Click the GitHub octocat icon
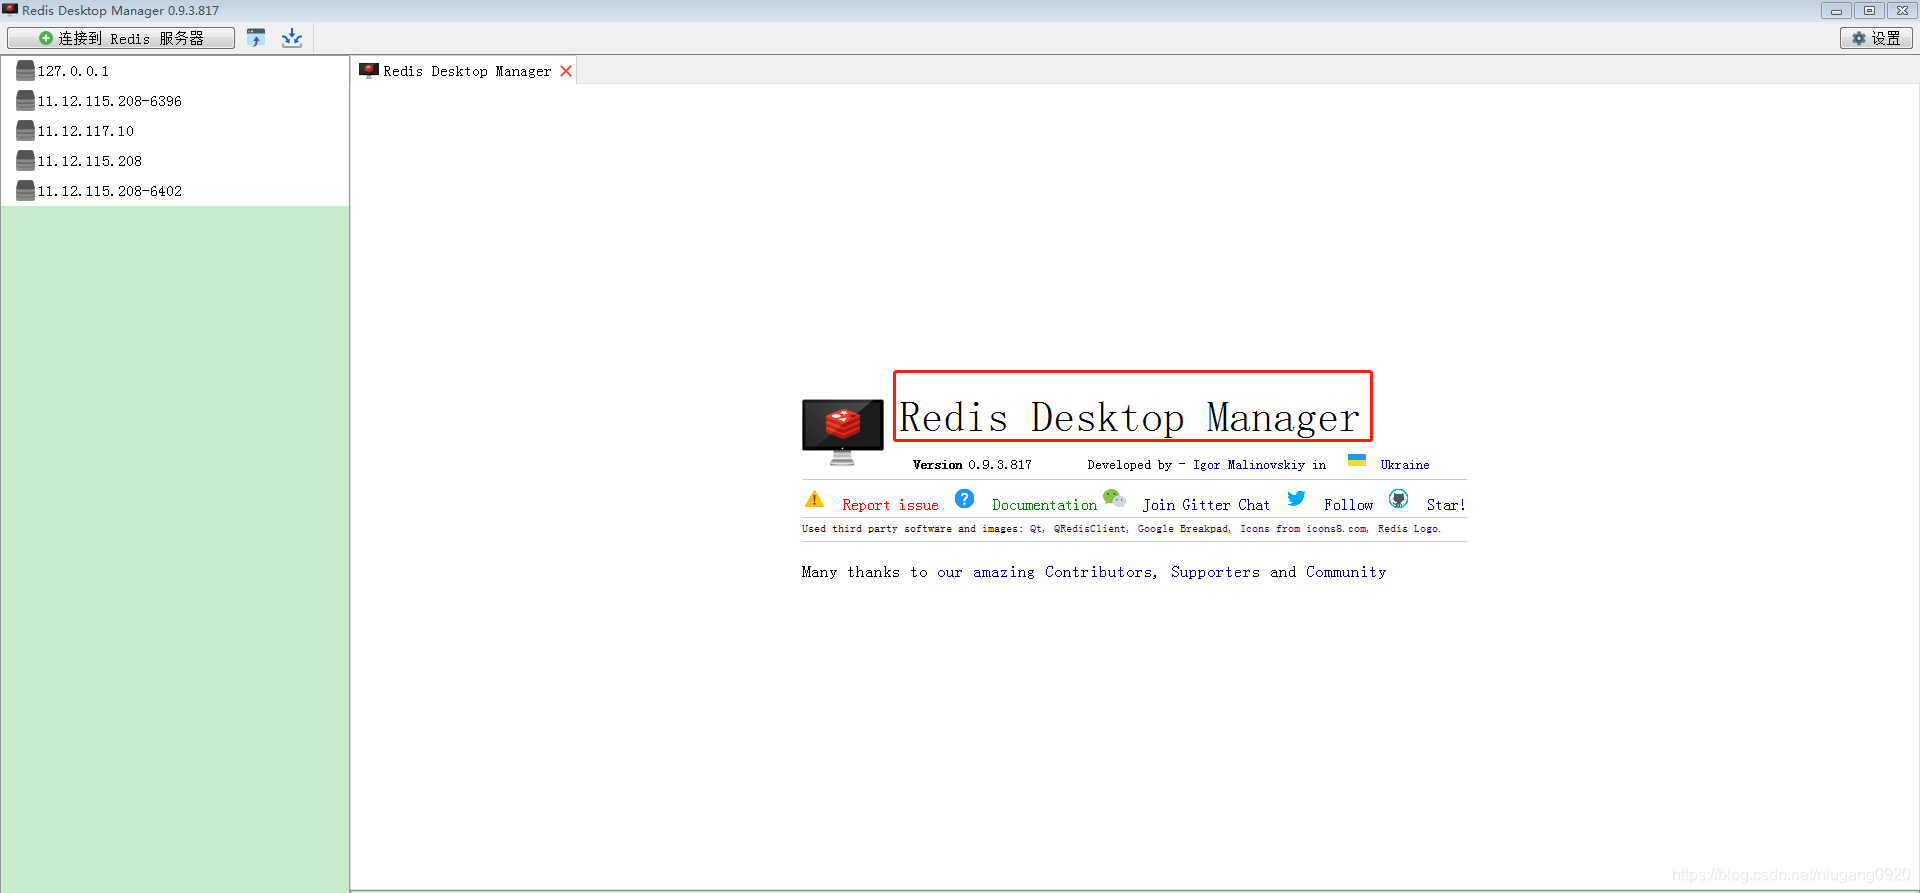Image resolution: width=1920 pixels, height=893 pixels. click(1398, 498)
